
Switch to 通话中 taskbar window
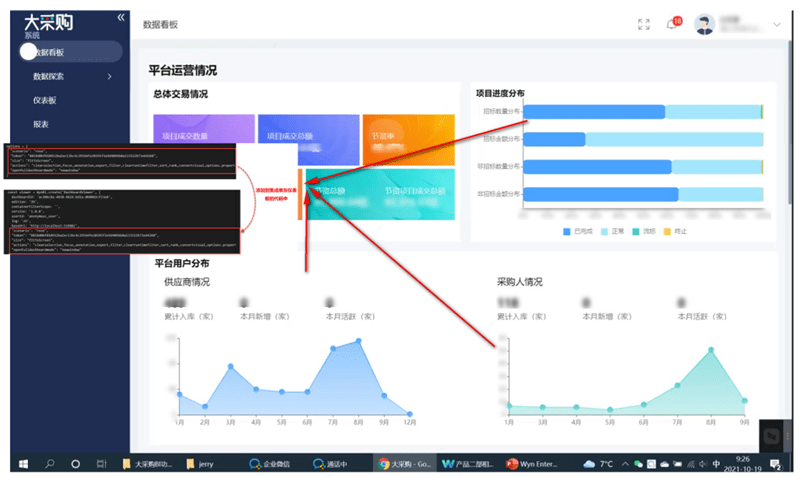coord(330,464)
